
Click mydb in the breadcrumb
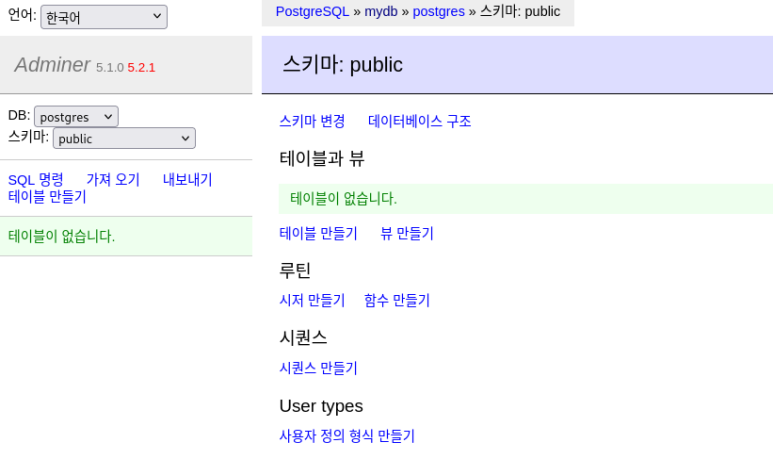(381, 11)
